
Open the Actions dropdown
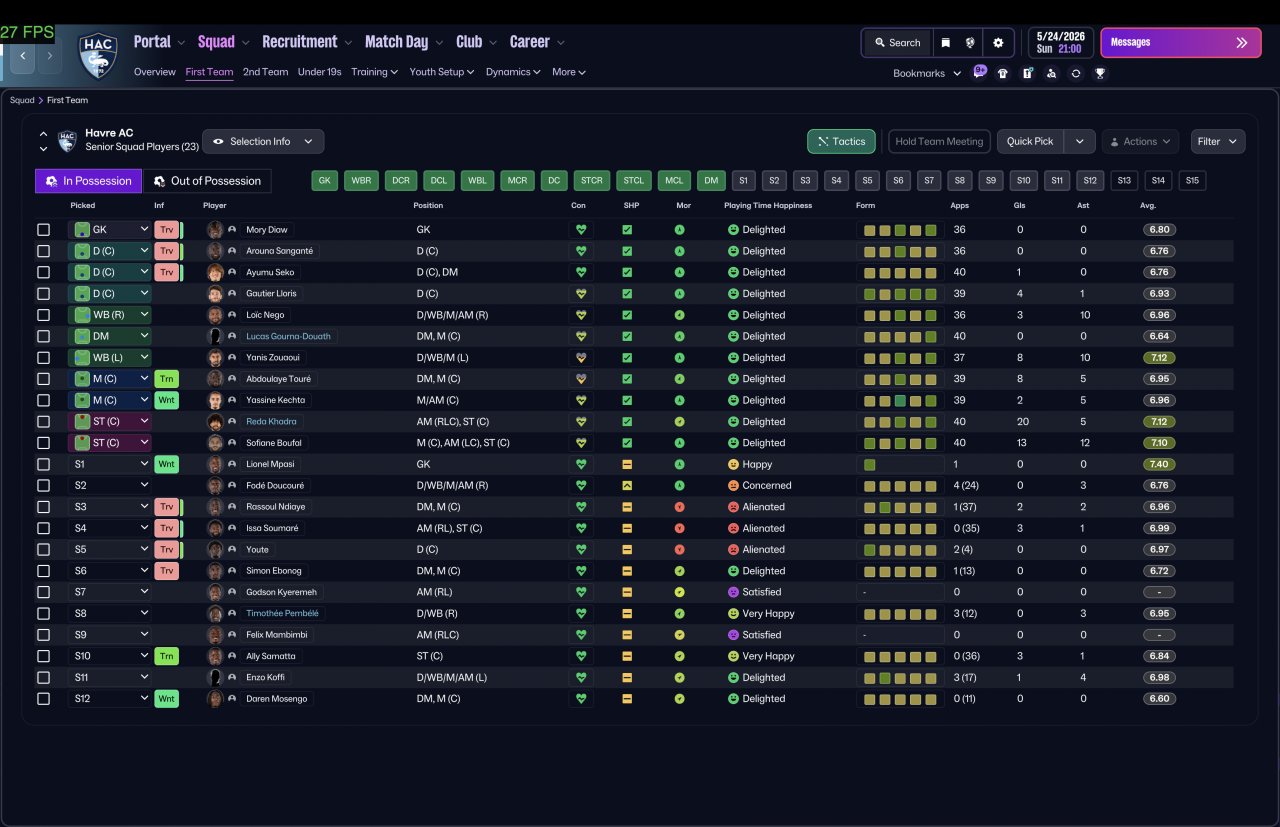pyautogui.click(x=1140, y=141)
